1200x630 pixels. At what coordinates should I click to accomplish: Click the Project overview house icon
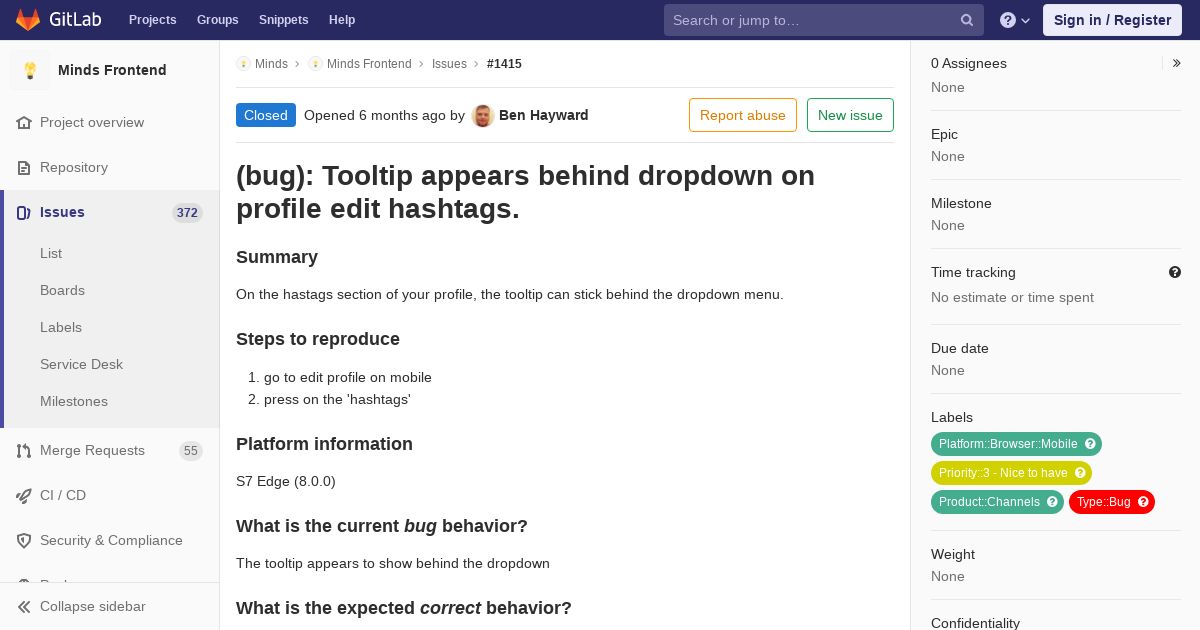24,122
